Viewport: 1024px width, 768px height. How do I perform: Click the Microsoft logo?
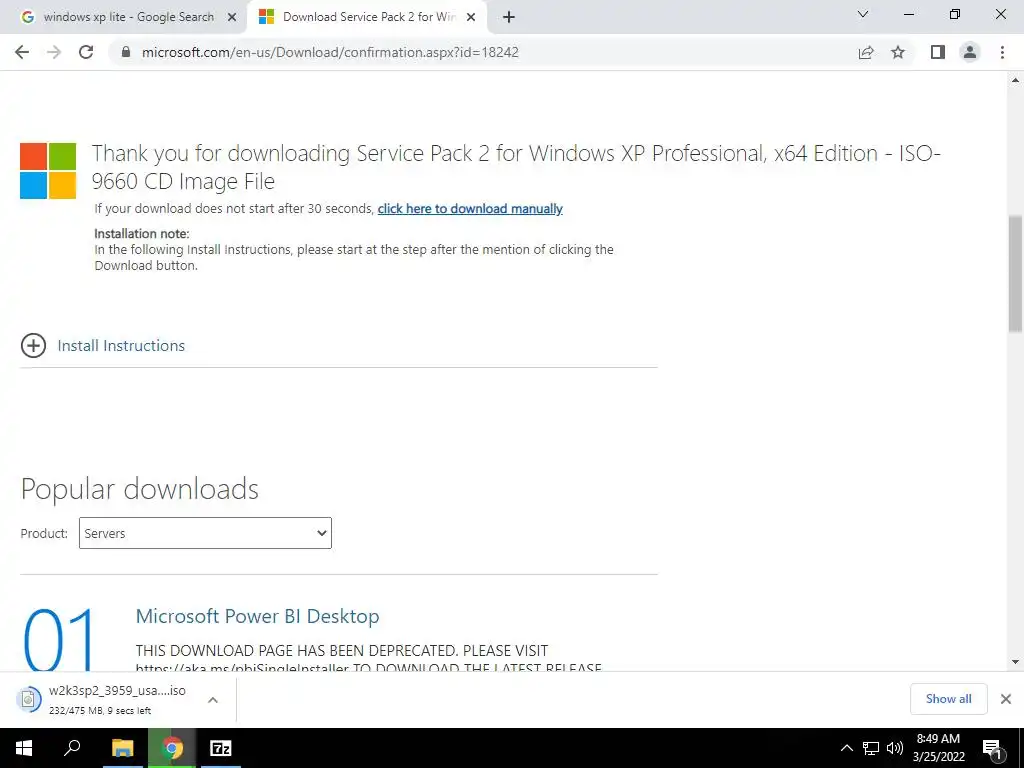[48, 170]
